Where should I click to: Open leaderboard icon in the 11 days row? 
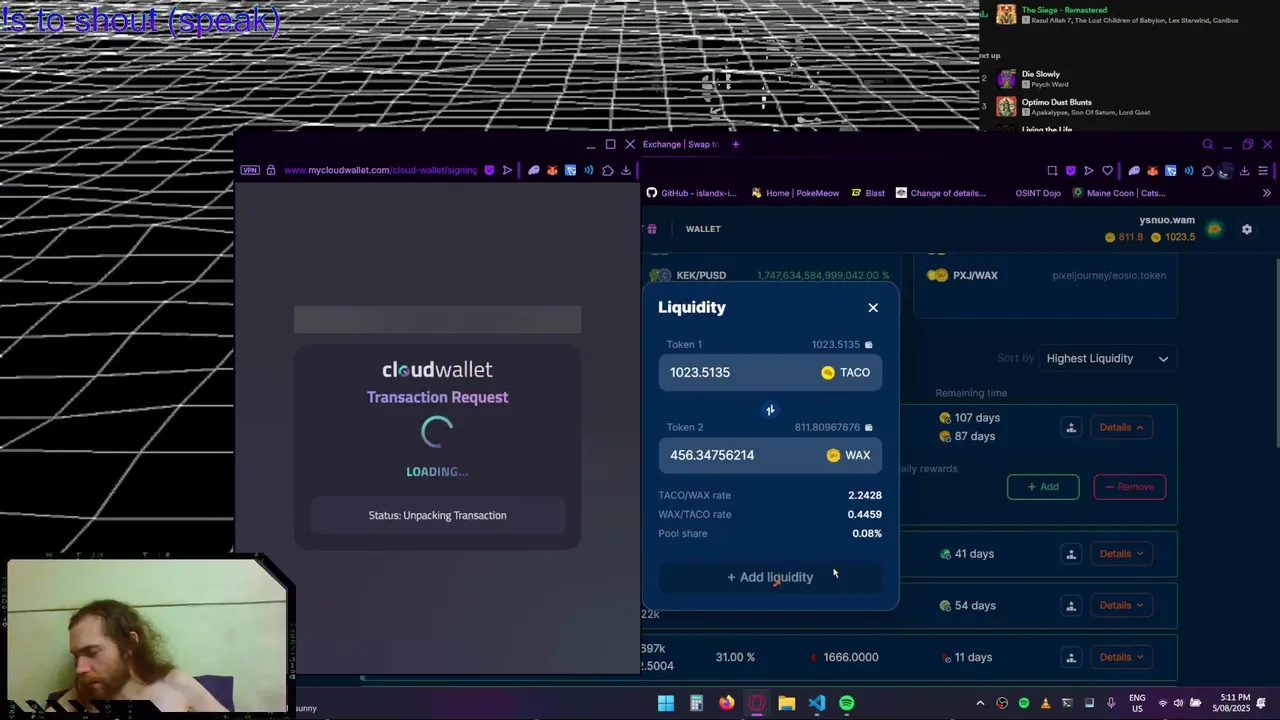pos(1071,657)
